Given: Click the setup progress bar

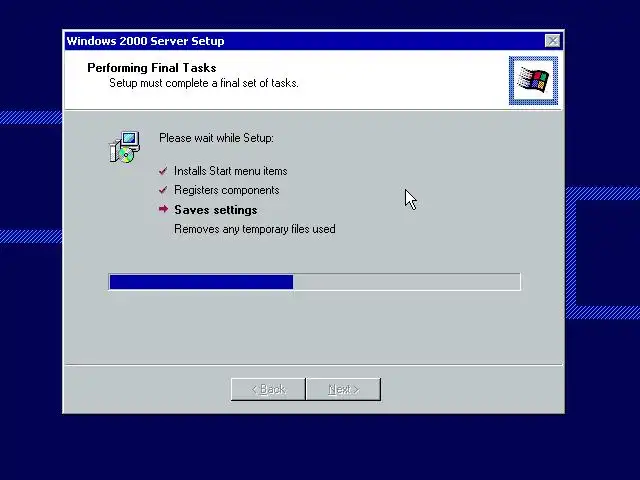Looking at the screenshot, I should [315, 282].
